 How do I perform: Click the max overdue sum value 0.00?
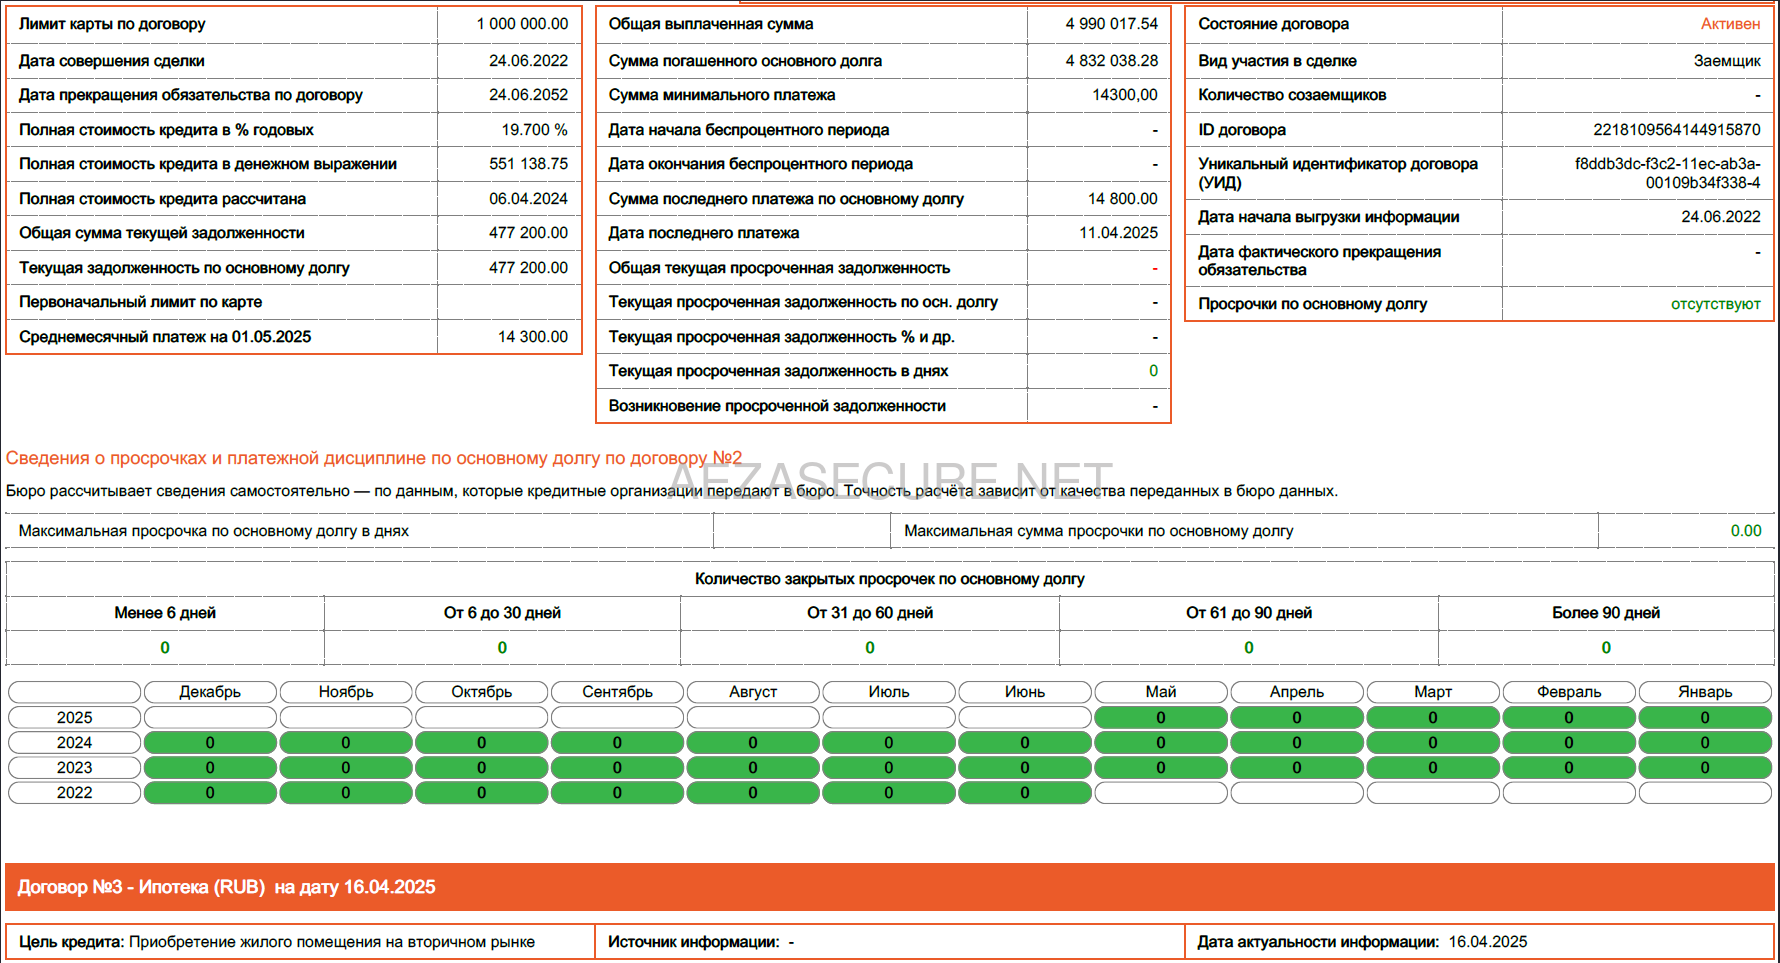tap(1746, 531)
